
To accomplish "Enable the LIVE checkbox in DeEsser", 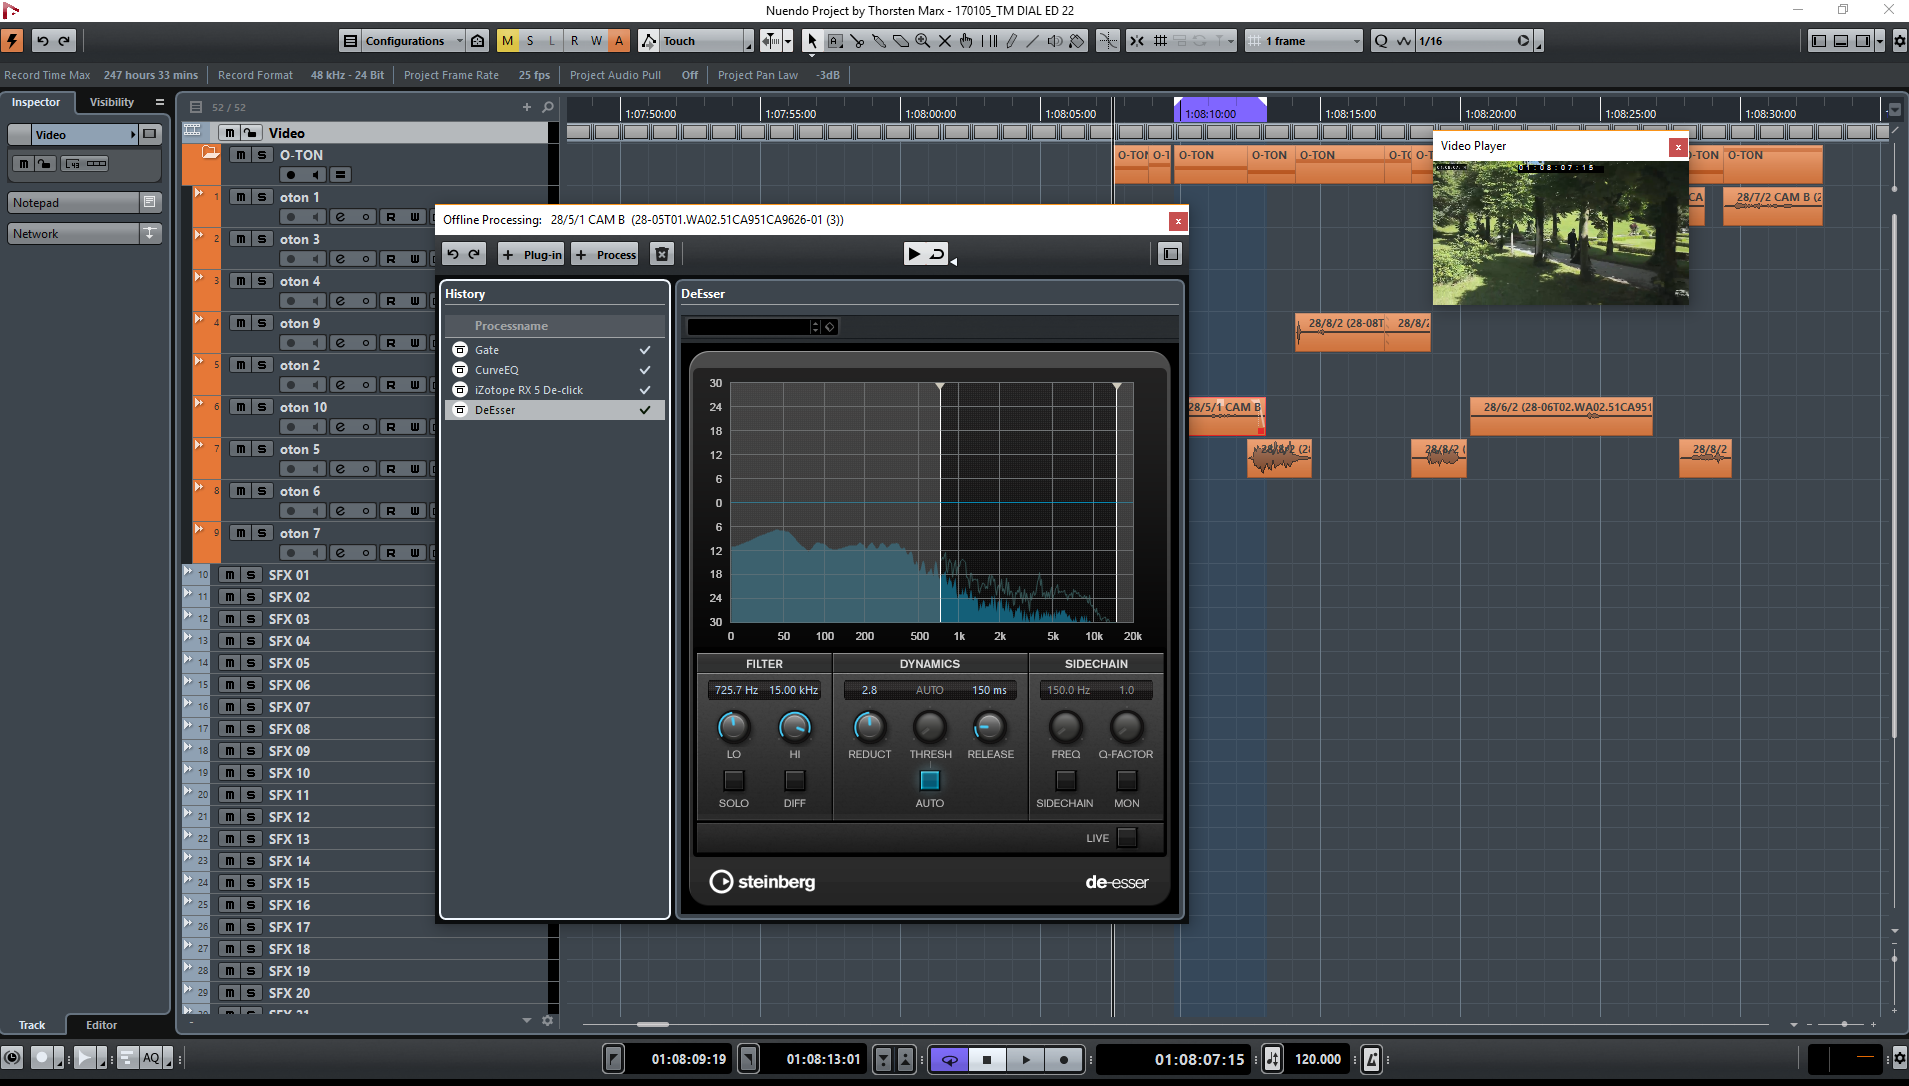I will pyautogui.click(x=1126, y=838).
